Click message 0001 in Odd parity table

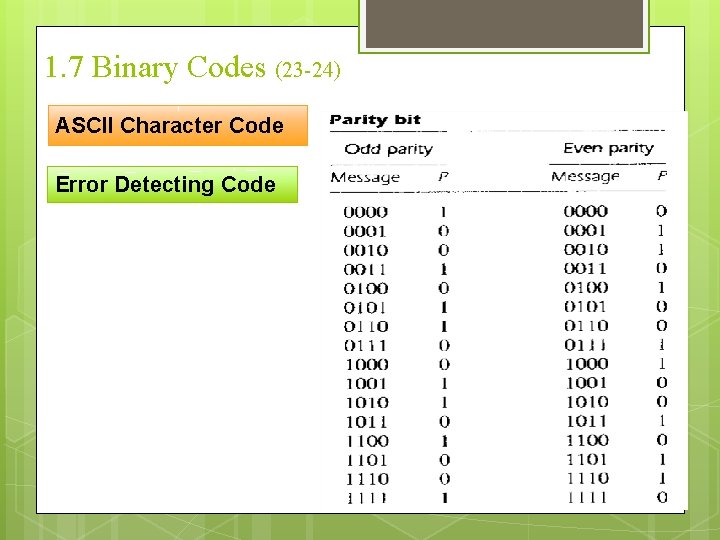[365, 231]
